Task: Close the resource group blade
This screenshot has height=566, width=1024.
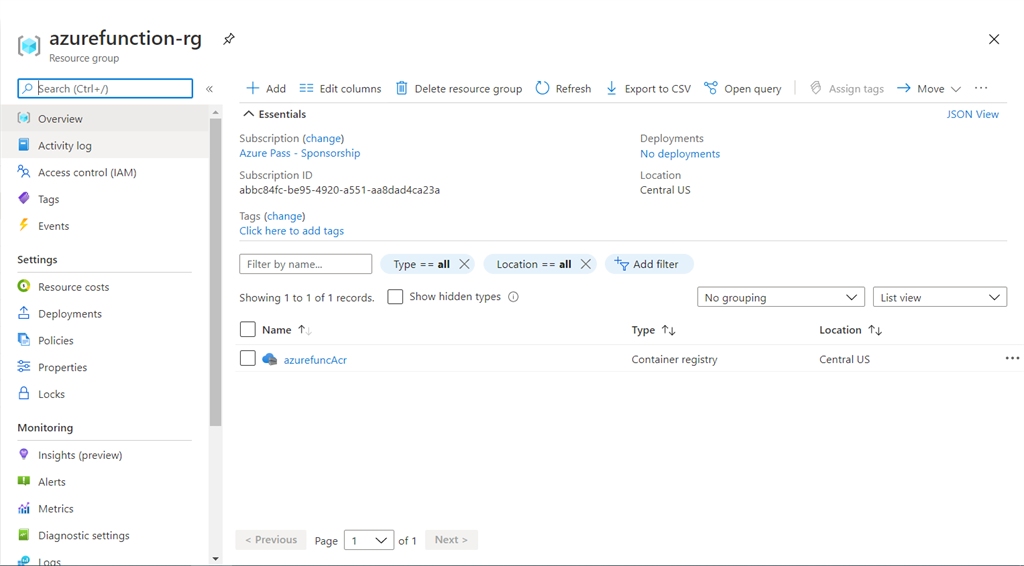Action: [x=994, y=39]
